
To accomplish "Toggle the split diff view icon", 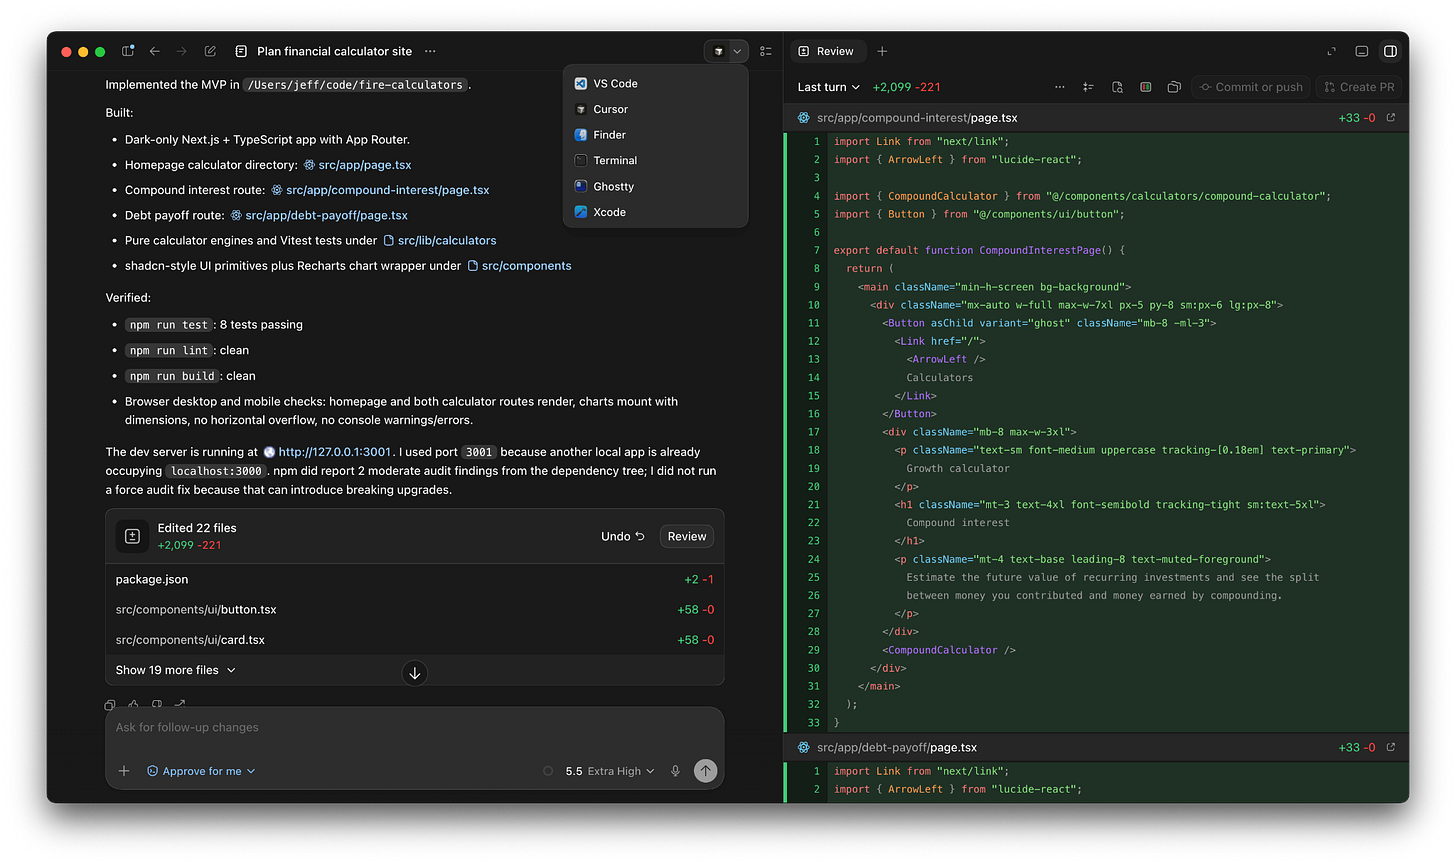I will [1146, 87].
